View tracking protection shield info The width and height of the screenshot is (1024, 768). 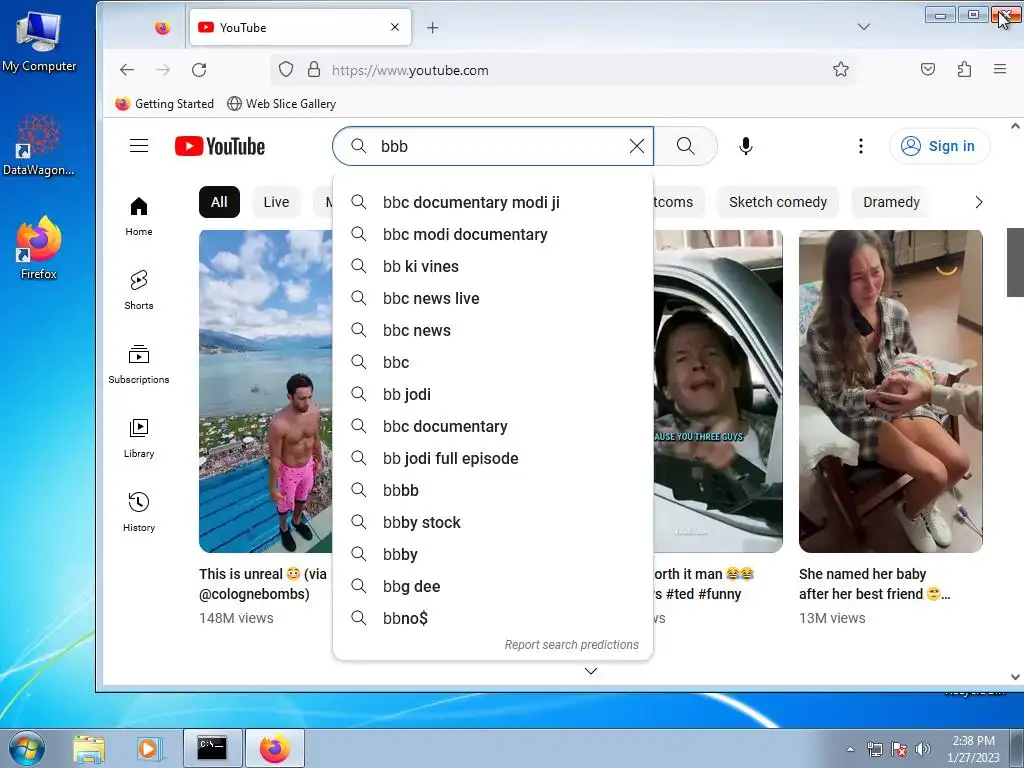tap(286, 70)
